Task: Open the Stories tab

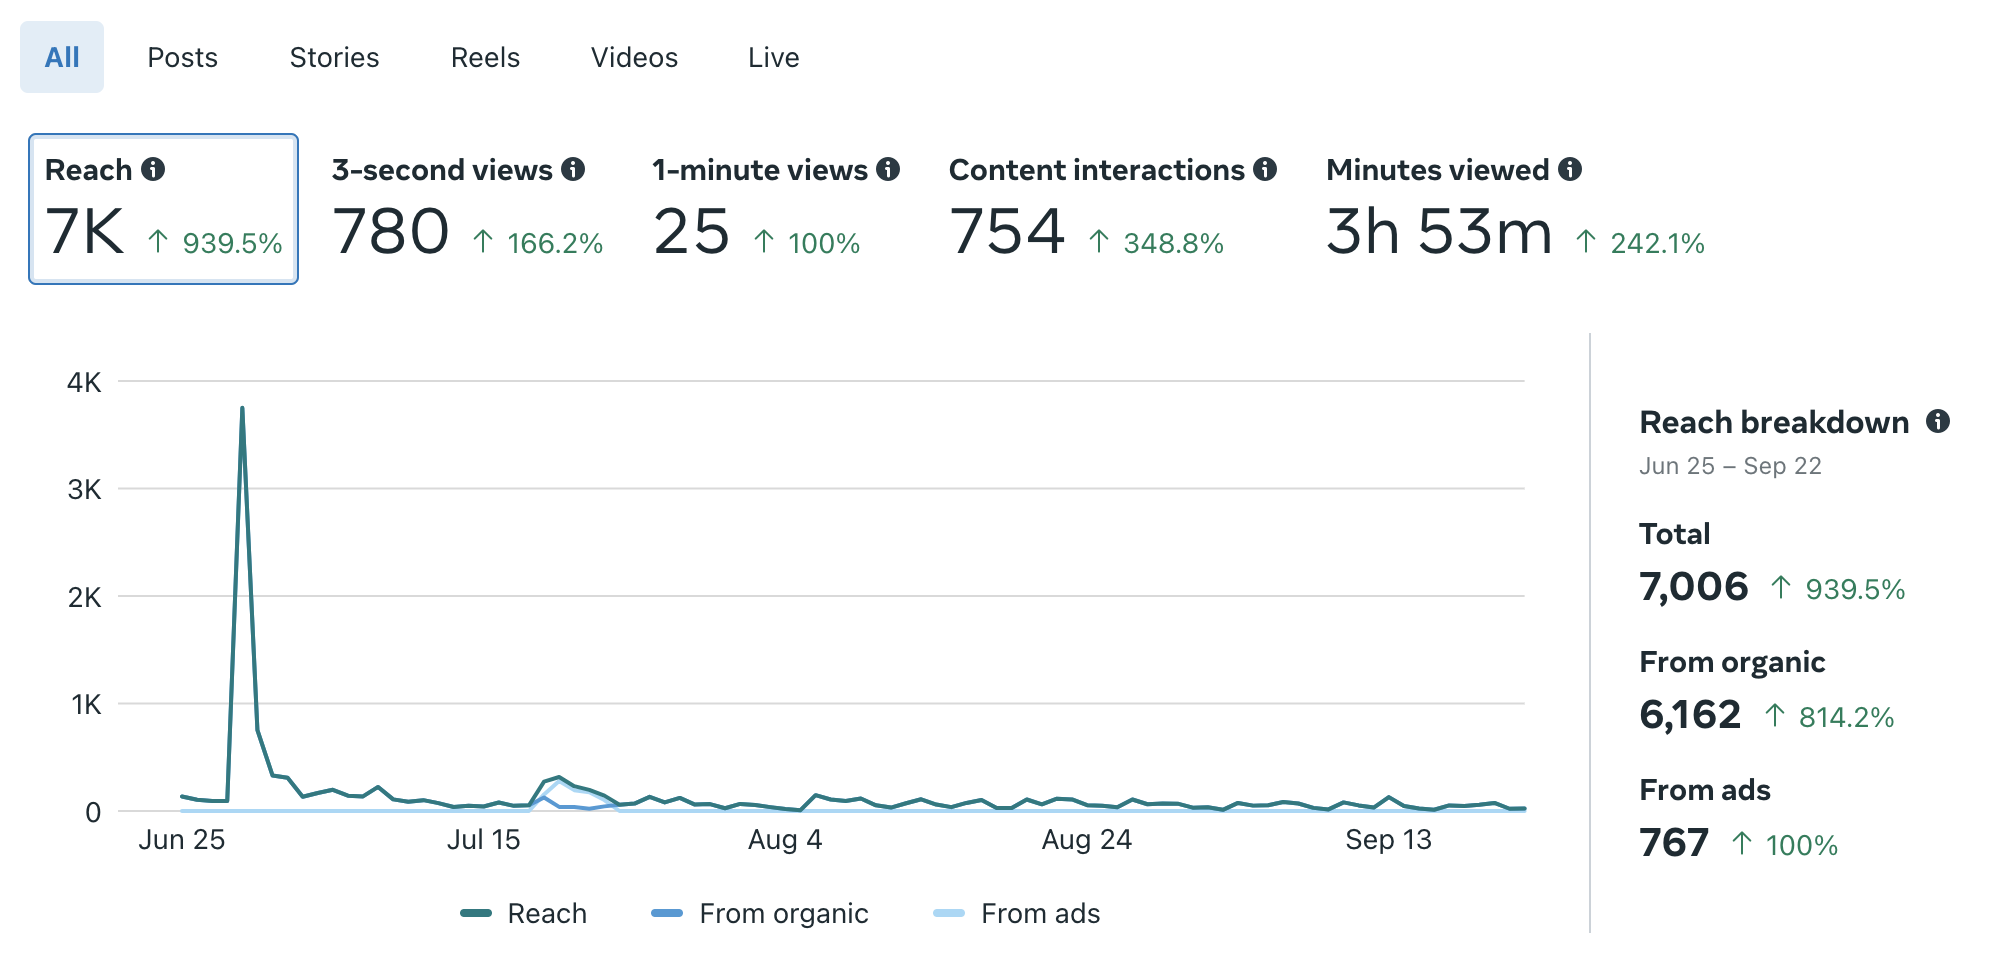Action: click(334, 58)
